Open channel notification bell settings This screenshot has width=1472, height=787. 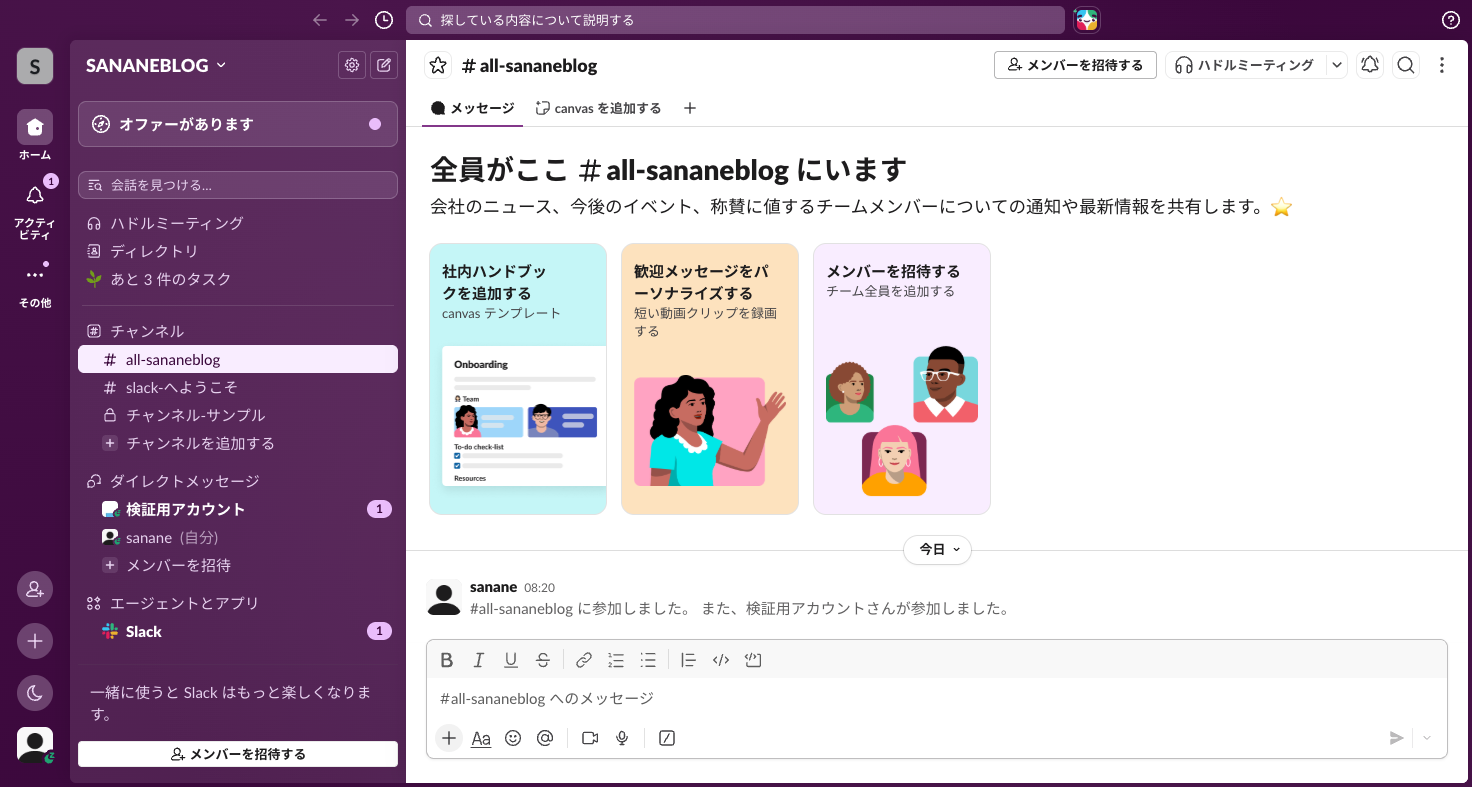point(1370,65)
